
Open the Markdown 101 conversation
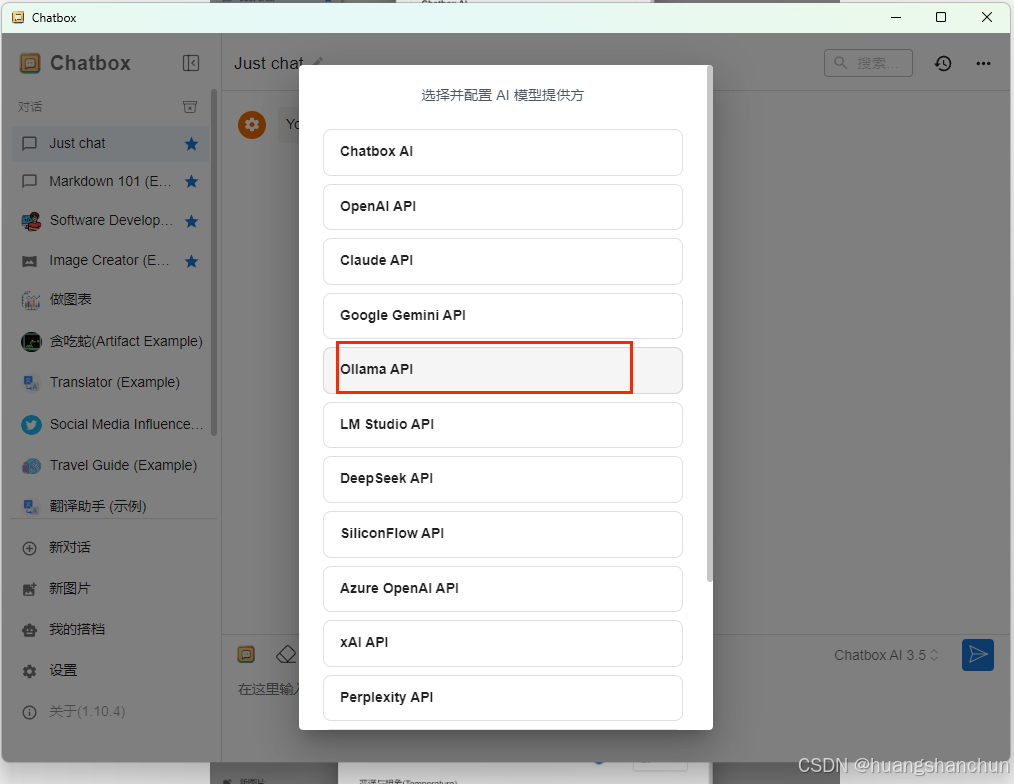click(x=110, y=181)
